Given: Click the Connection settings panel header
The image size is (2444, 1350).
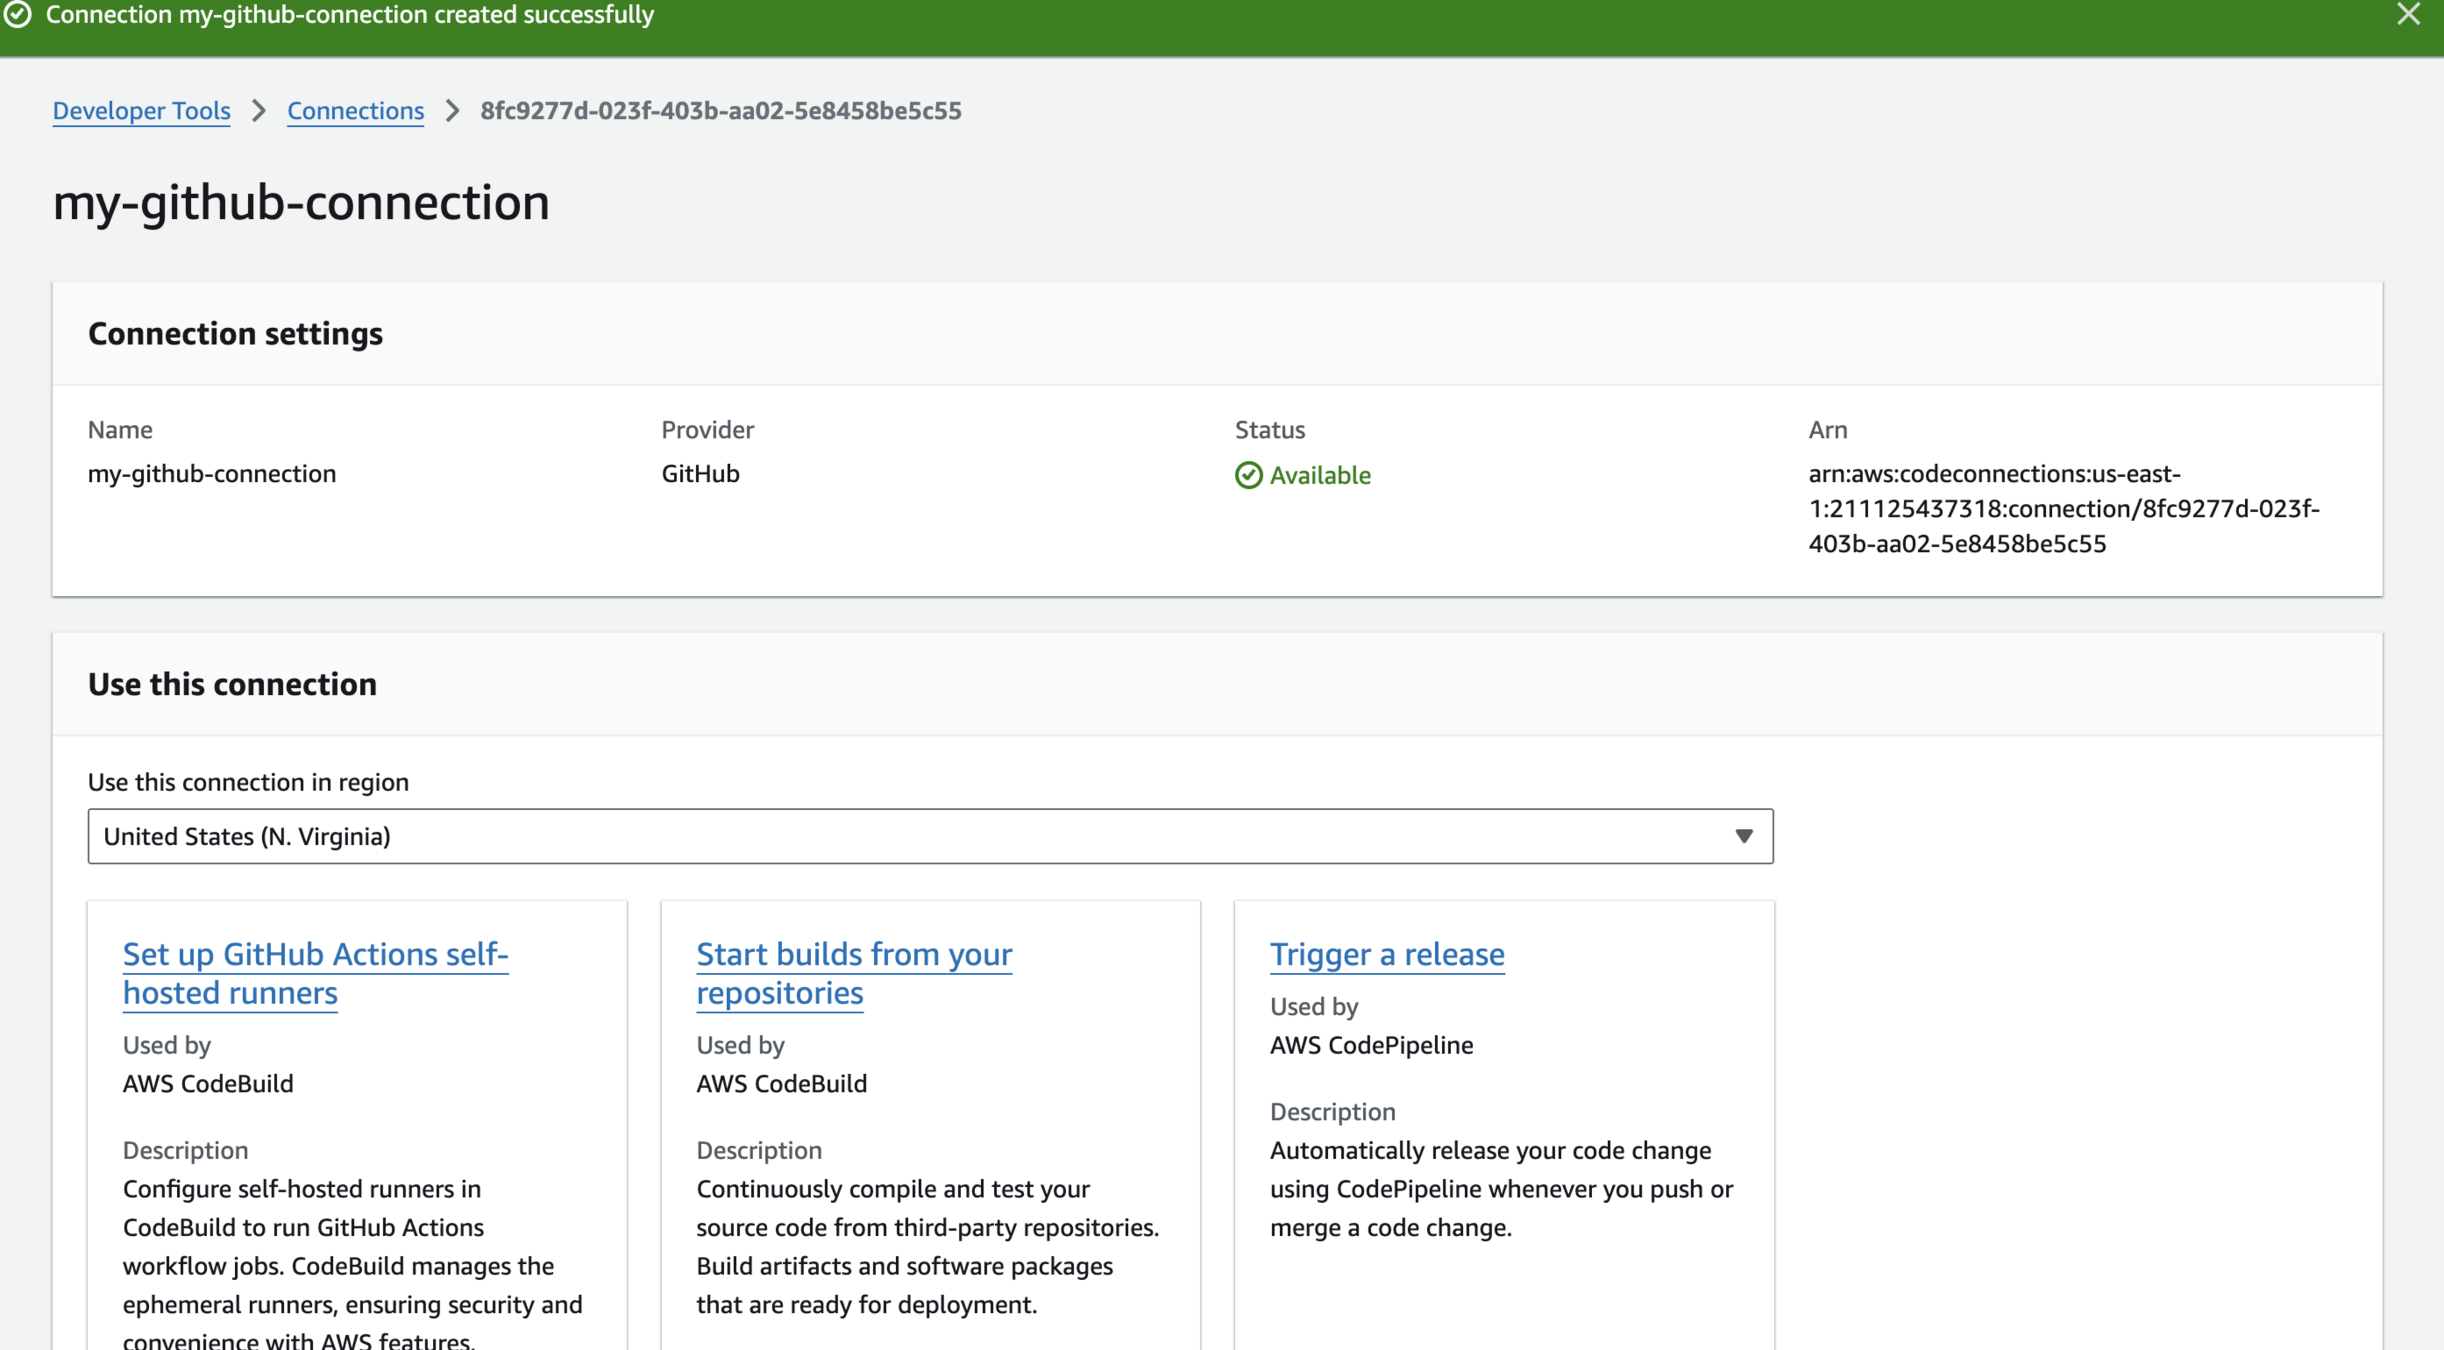Looking at the screenshot, I should coord(235,333).
